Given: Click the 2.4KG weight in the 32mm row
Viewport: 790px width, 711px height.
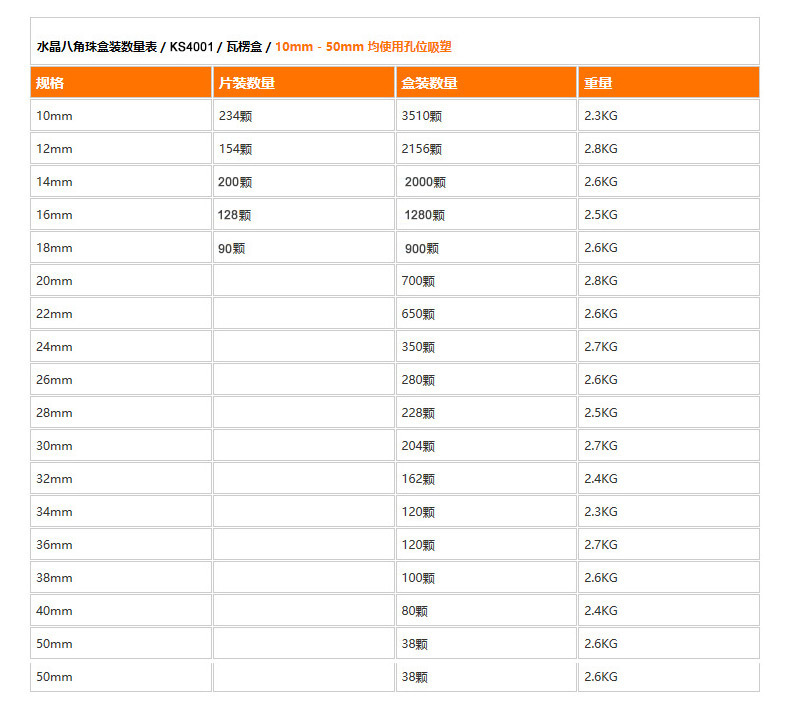Looking at the screenshot, I should pos(600,479).
